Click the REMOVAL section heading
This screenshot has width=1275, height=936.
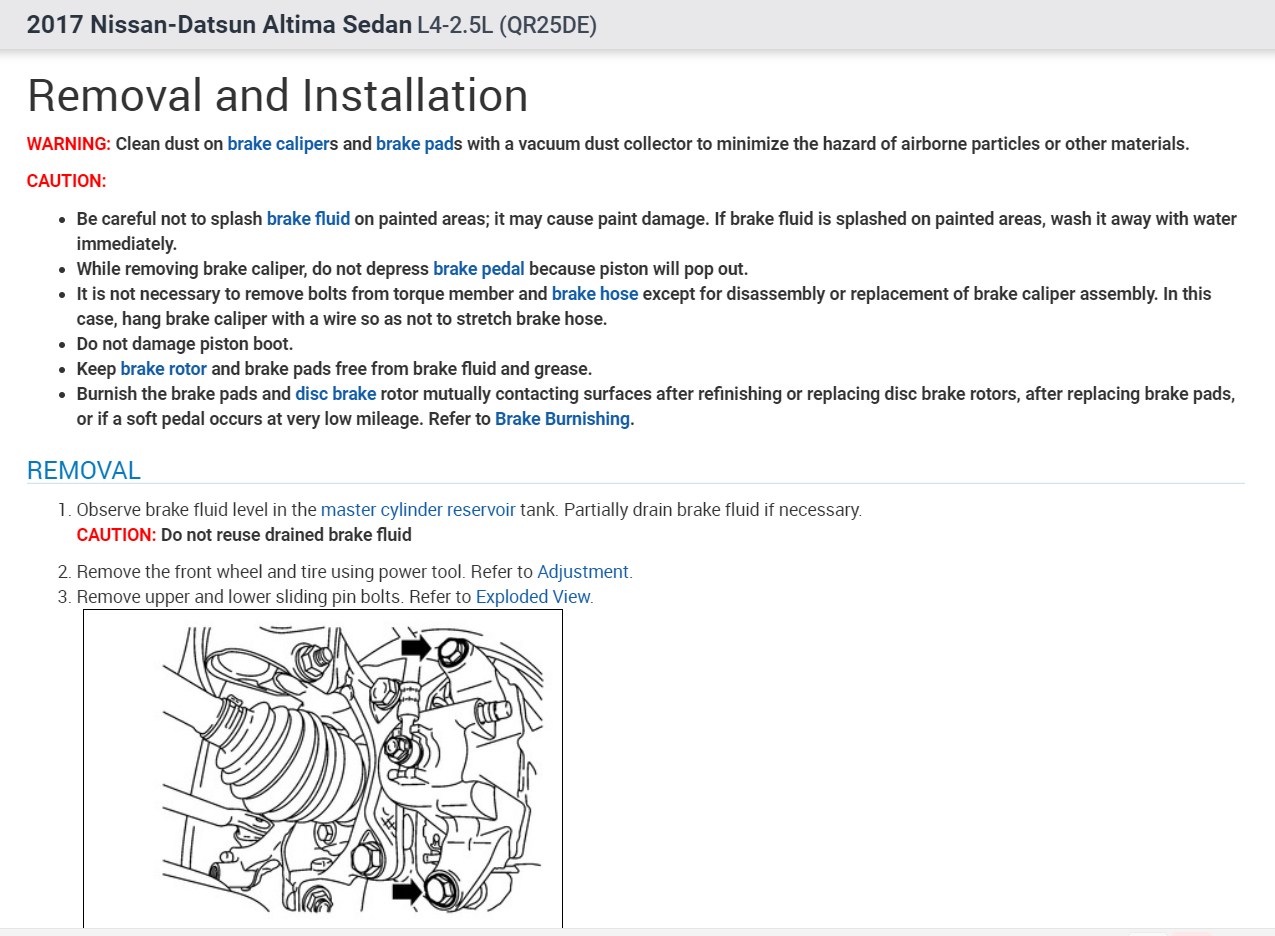(84, 470)
